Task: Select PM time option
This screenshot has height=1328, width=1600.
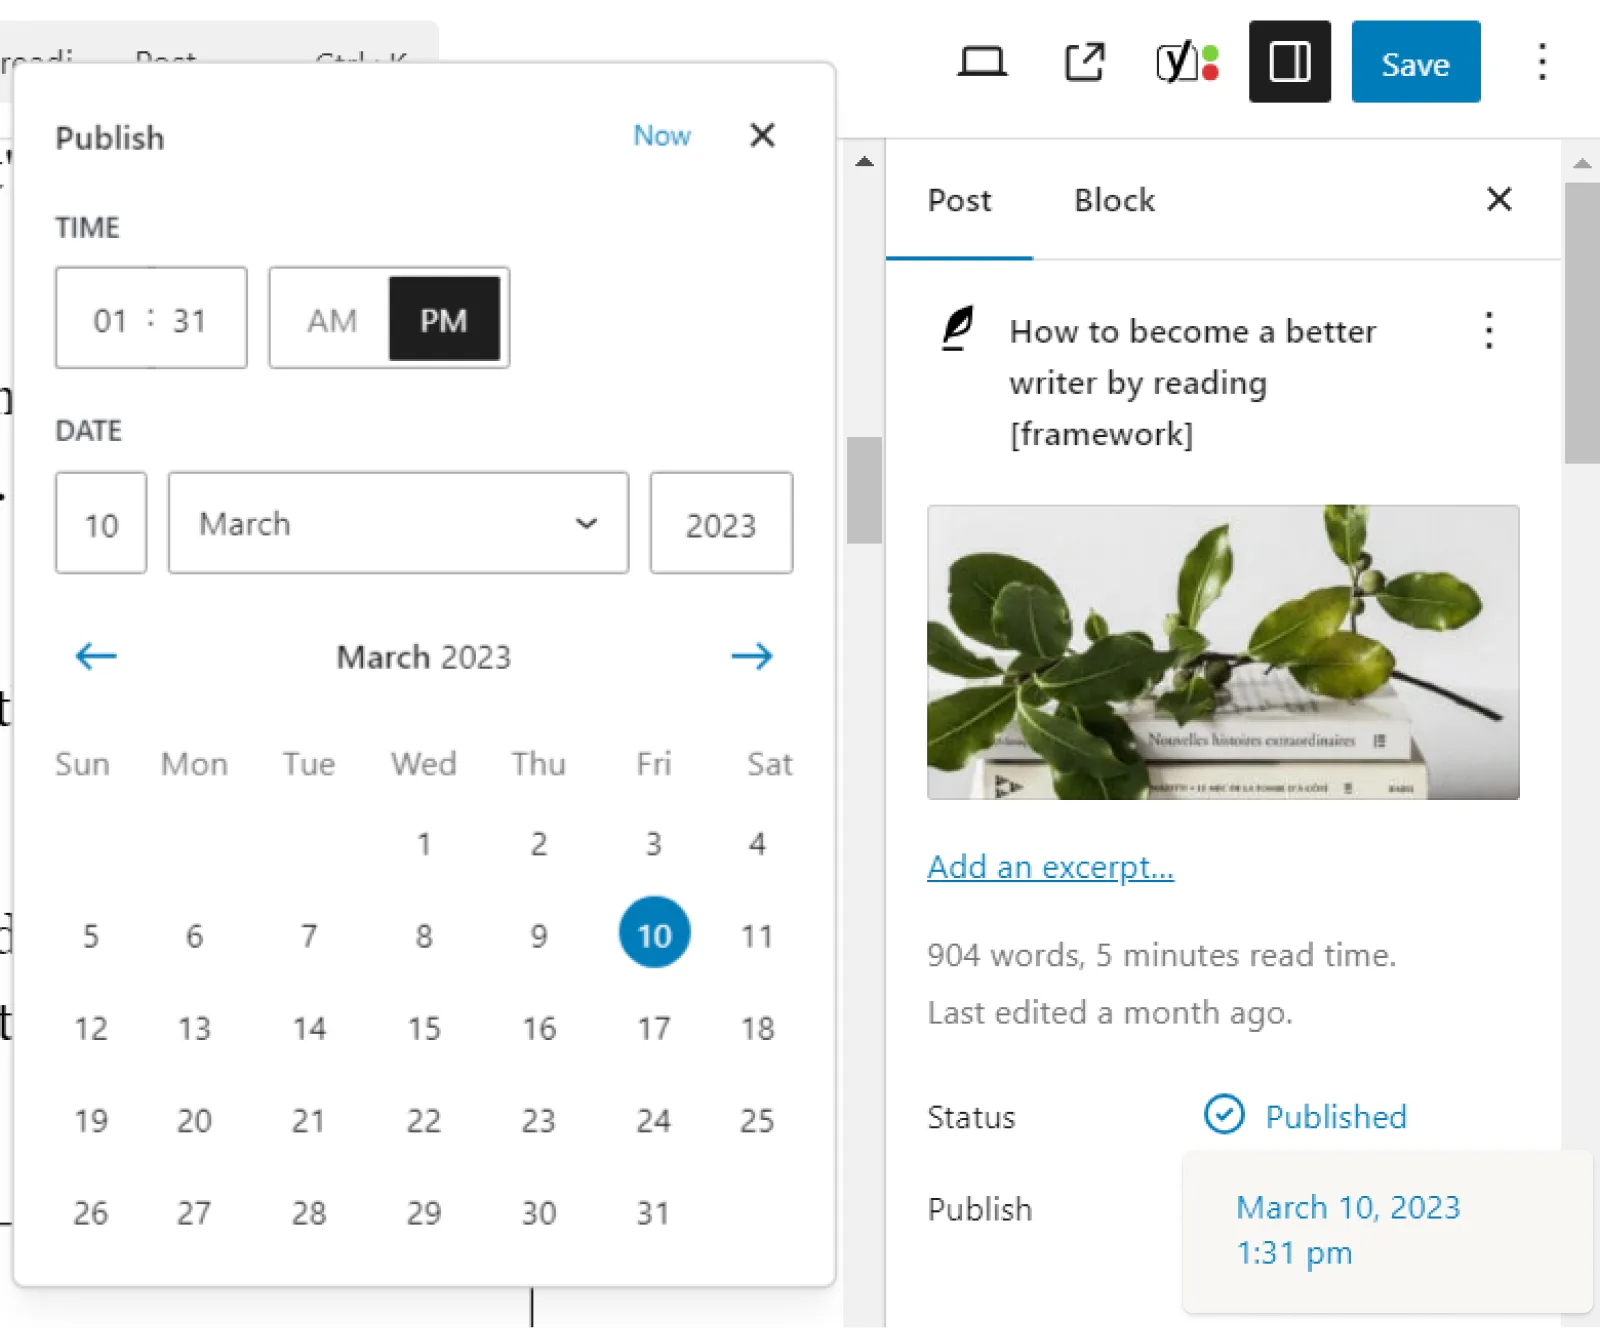Action: coord(444,320)
